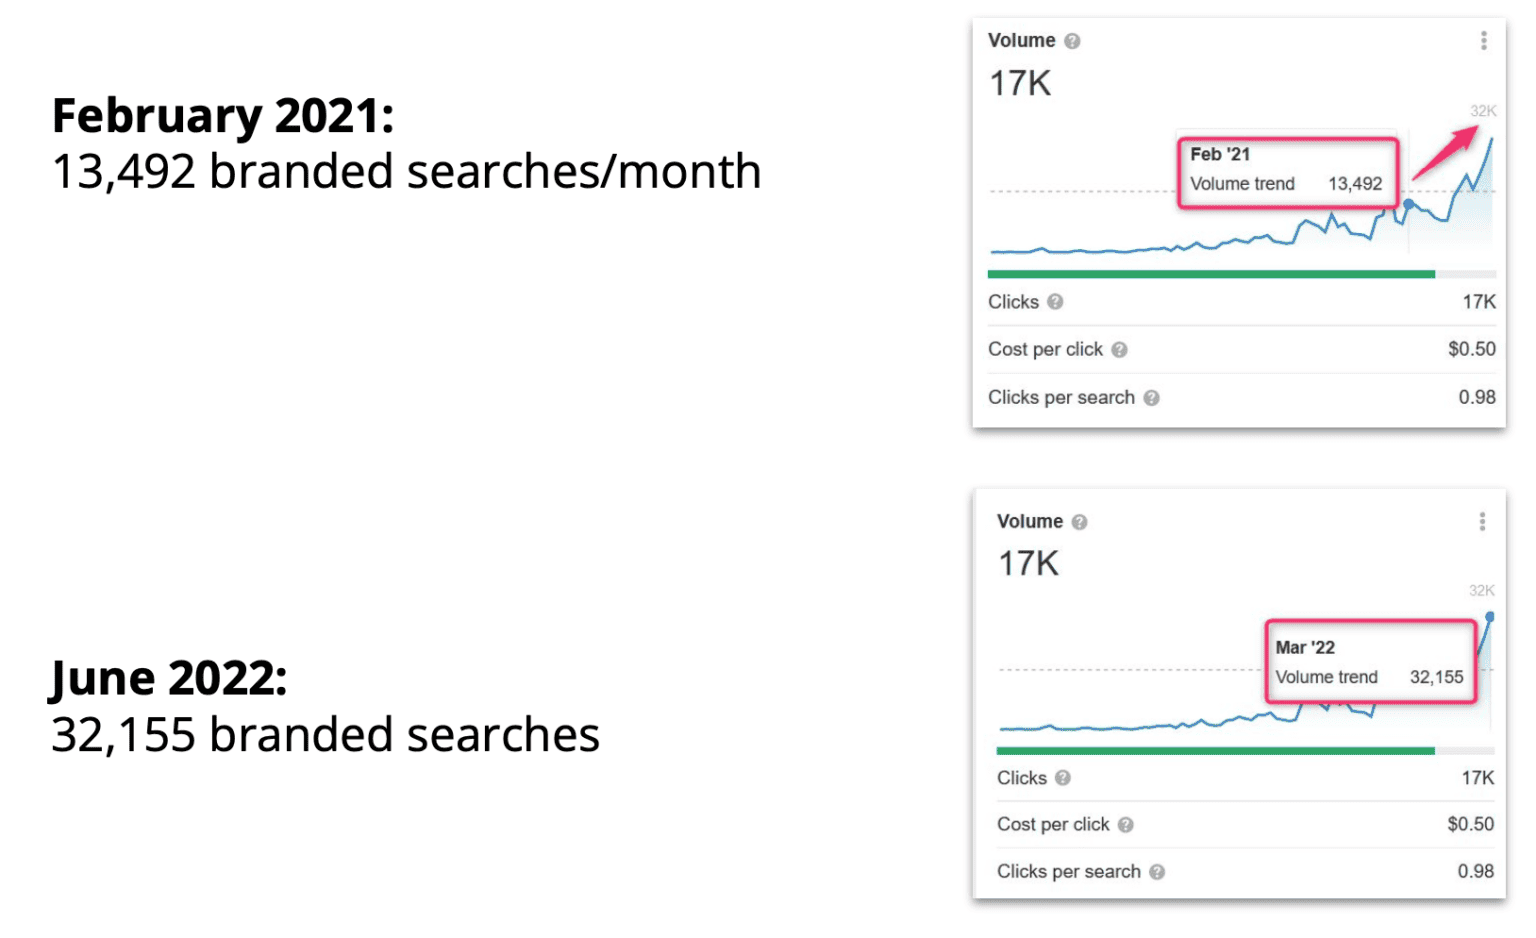Click help icon beside Volume in Mar '22 card

point(1079,522)
